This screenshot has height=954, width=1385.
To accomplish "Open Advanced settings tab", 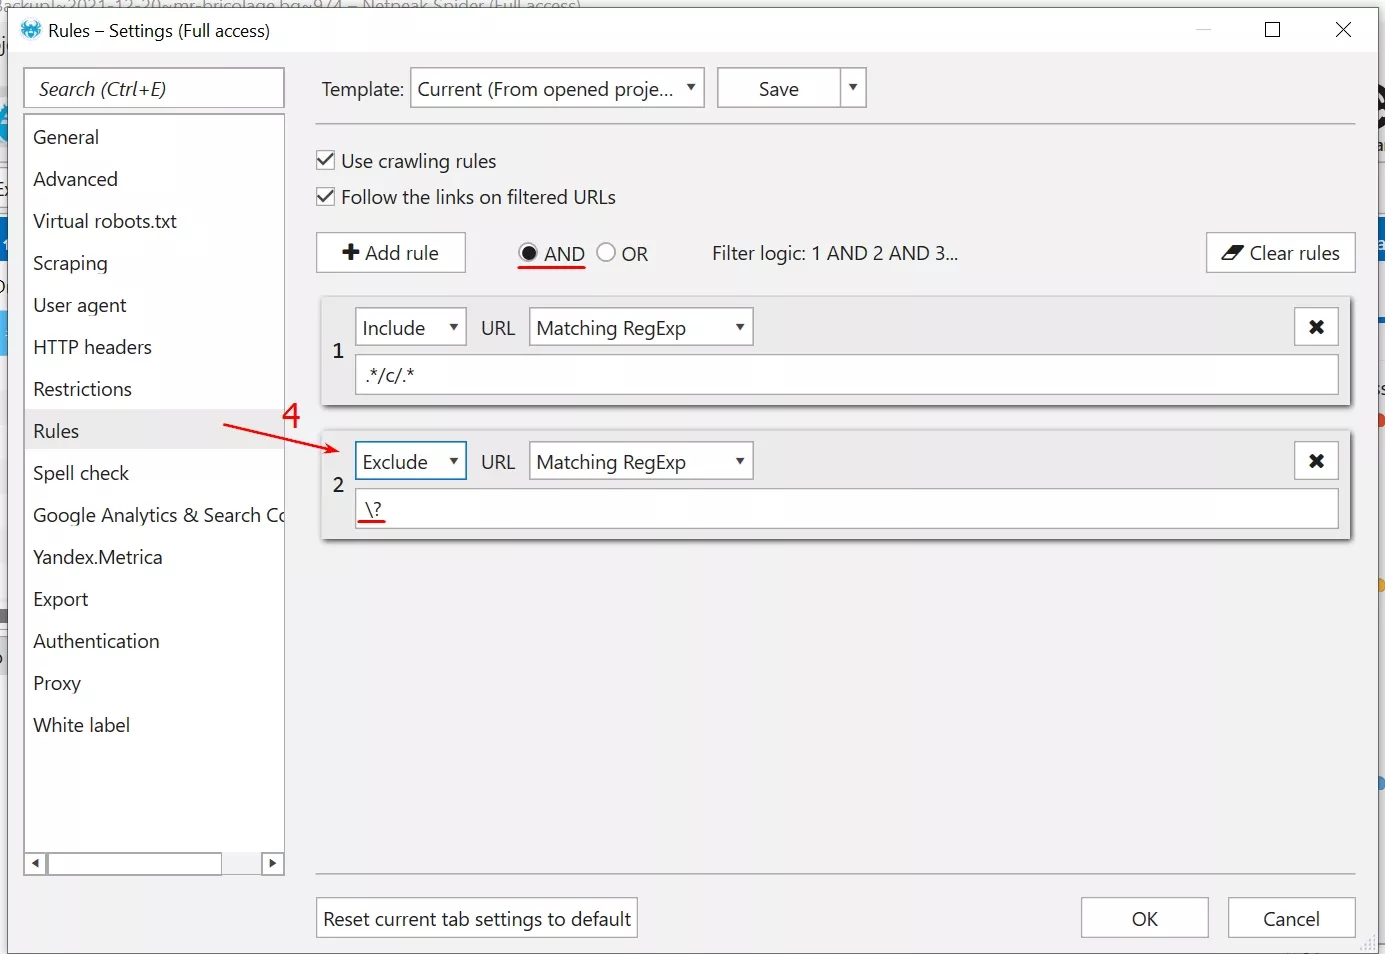I will pos(154,179).
